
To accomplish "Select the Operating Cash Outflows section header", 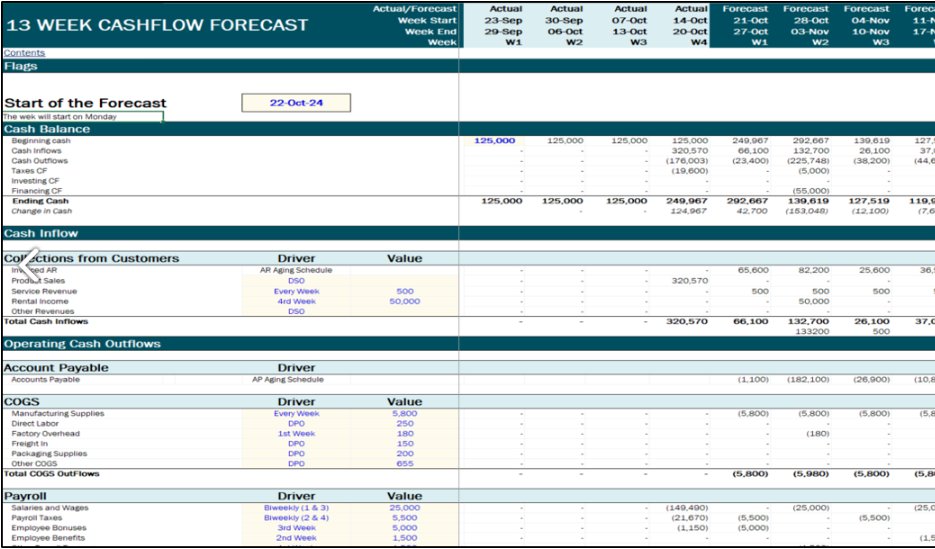I will 82,344.
